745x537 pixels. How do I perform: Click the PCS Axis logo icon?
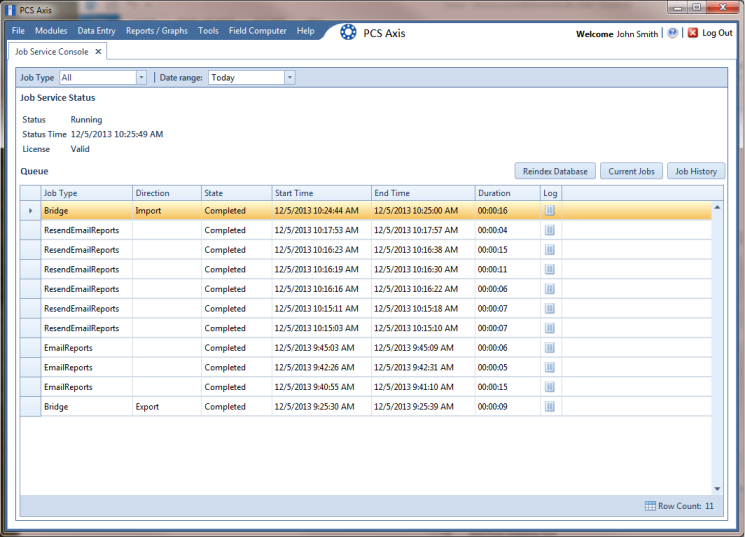(x=348, y=32)
